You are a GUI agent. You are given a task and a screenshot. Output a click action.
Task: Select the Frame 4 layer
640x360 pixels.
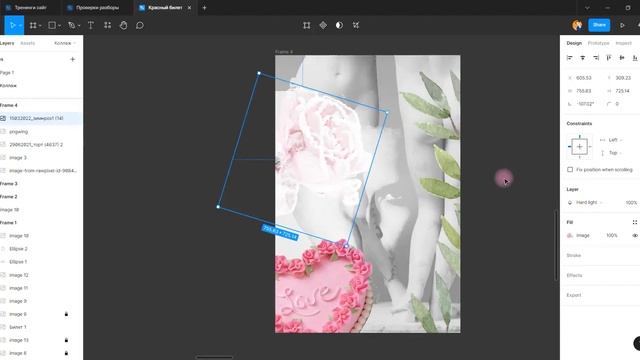coord(9,105)
